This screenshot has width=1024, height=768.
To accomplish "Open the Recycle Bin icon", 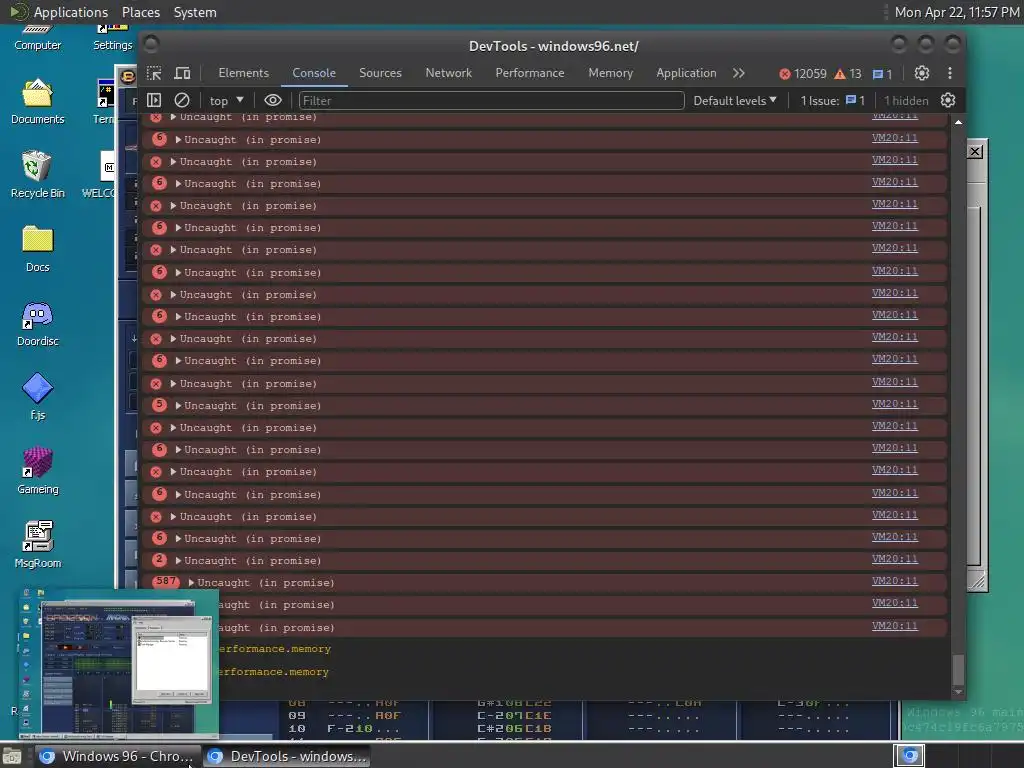I will click(x=37, y=175).
